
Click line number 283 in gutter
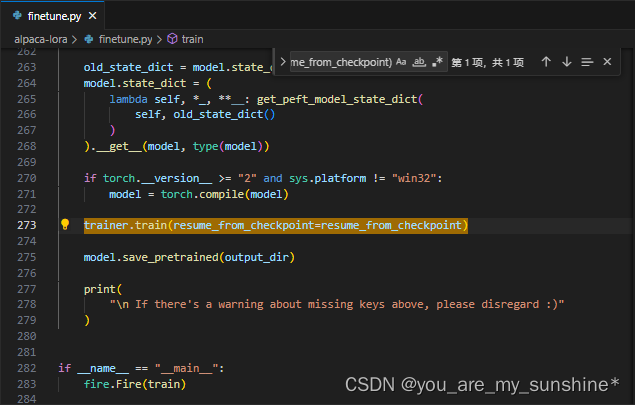pyautogui.click(x=27, y=384)
